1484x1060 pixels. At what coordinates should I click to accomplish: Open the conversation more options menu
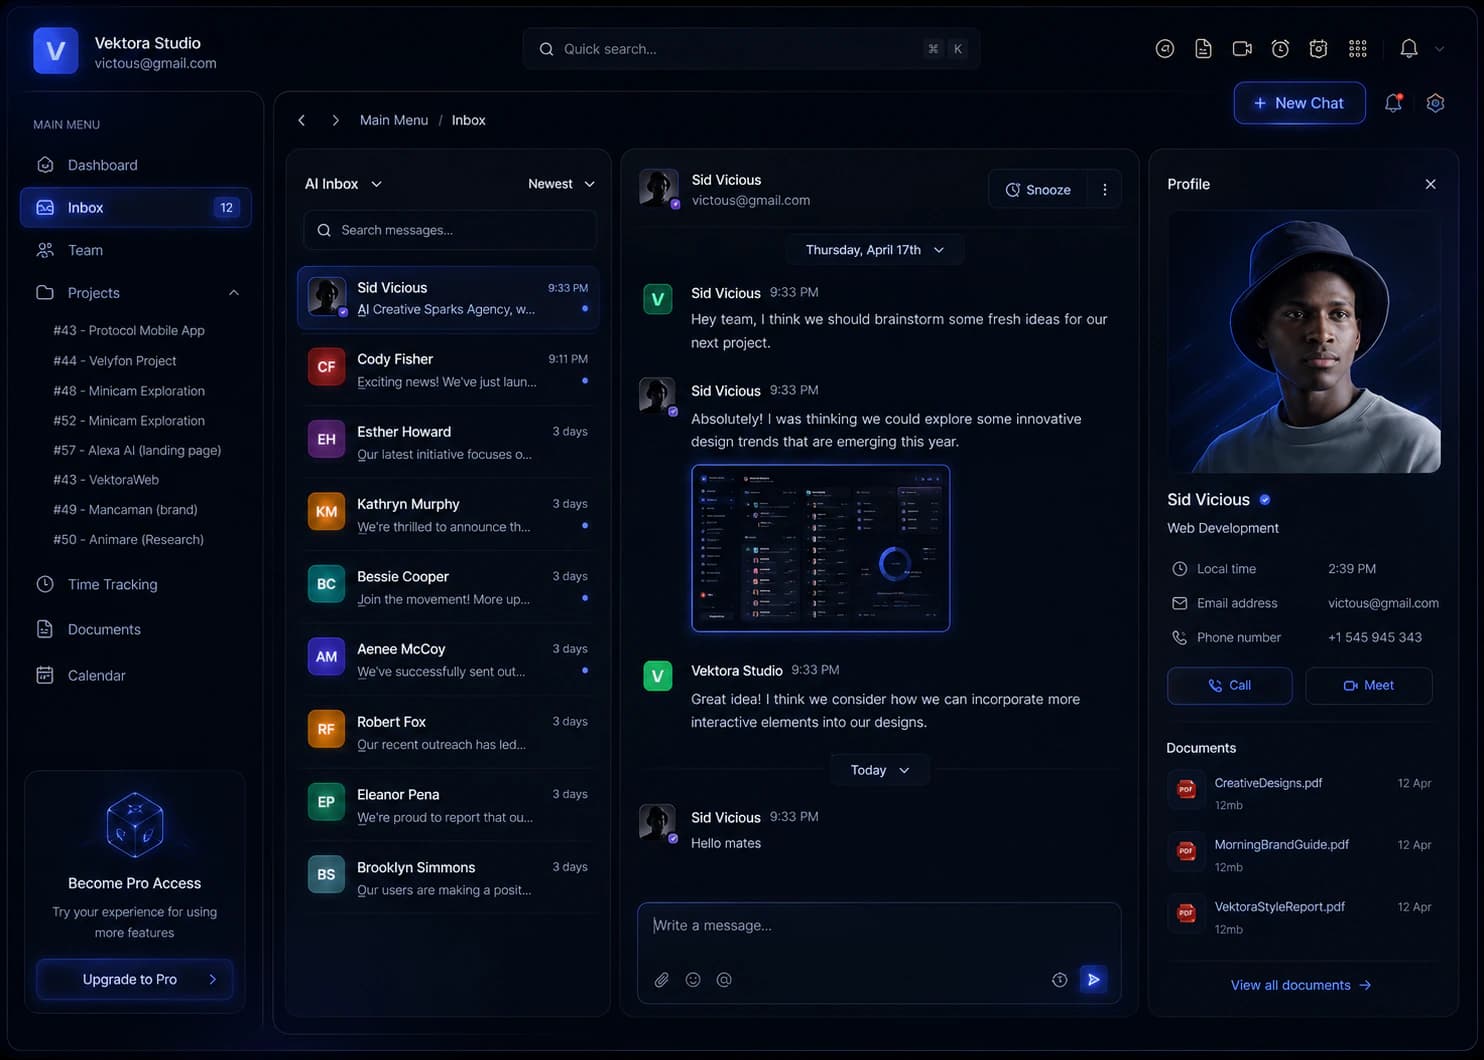coord(1105,189)
